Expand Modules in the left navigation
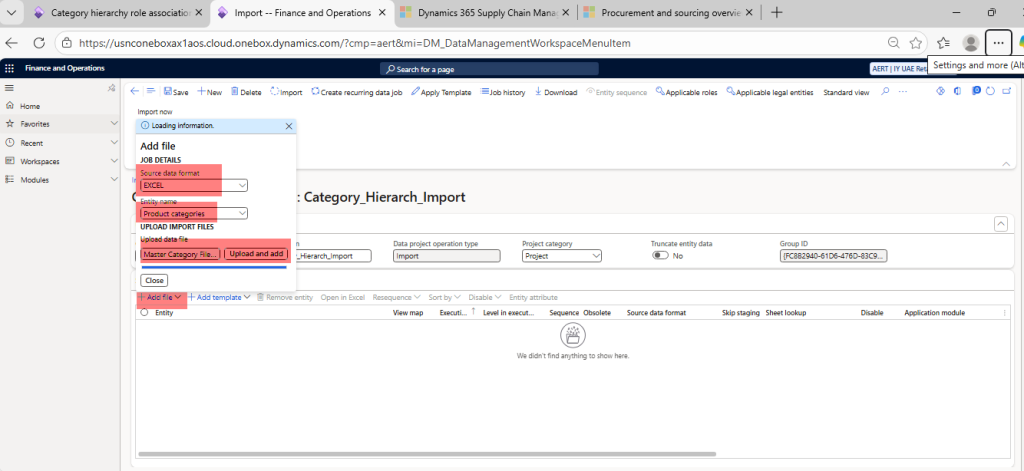 tap(114, 180)
